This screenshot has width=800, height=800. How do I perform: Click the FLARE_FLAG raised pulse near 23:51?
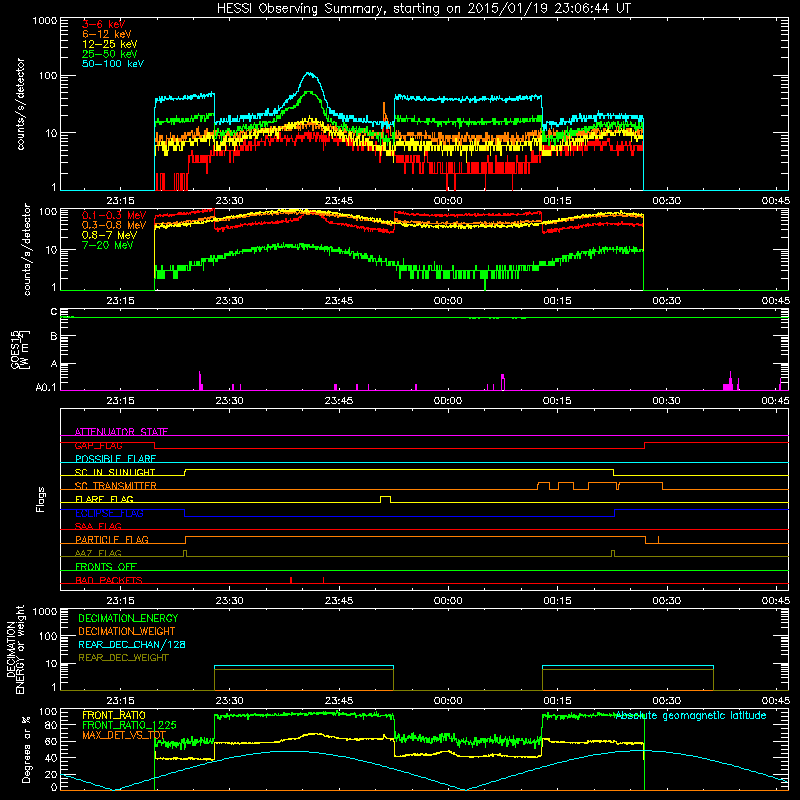pyautogui.click(x=386, y=498)
